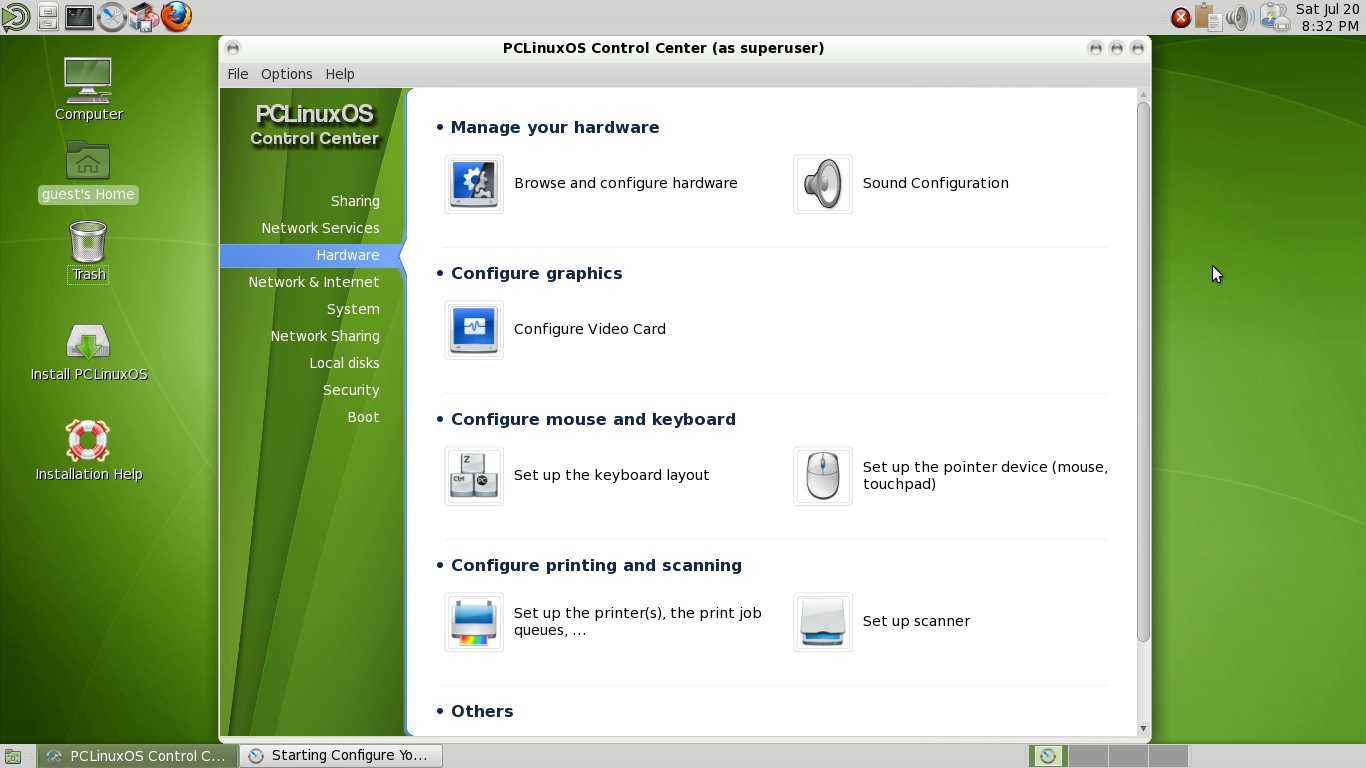
Task: Click the red X network tray icon
Action: point(1181,17)
